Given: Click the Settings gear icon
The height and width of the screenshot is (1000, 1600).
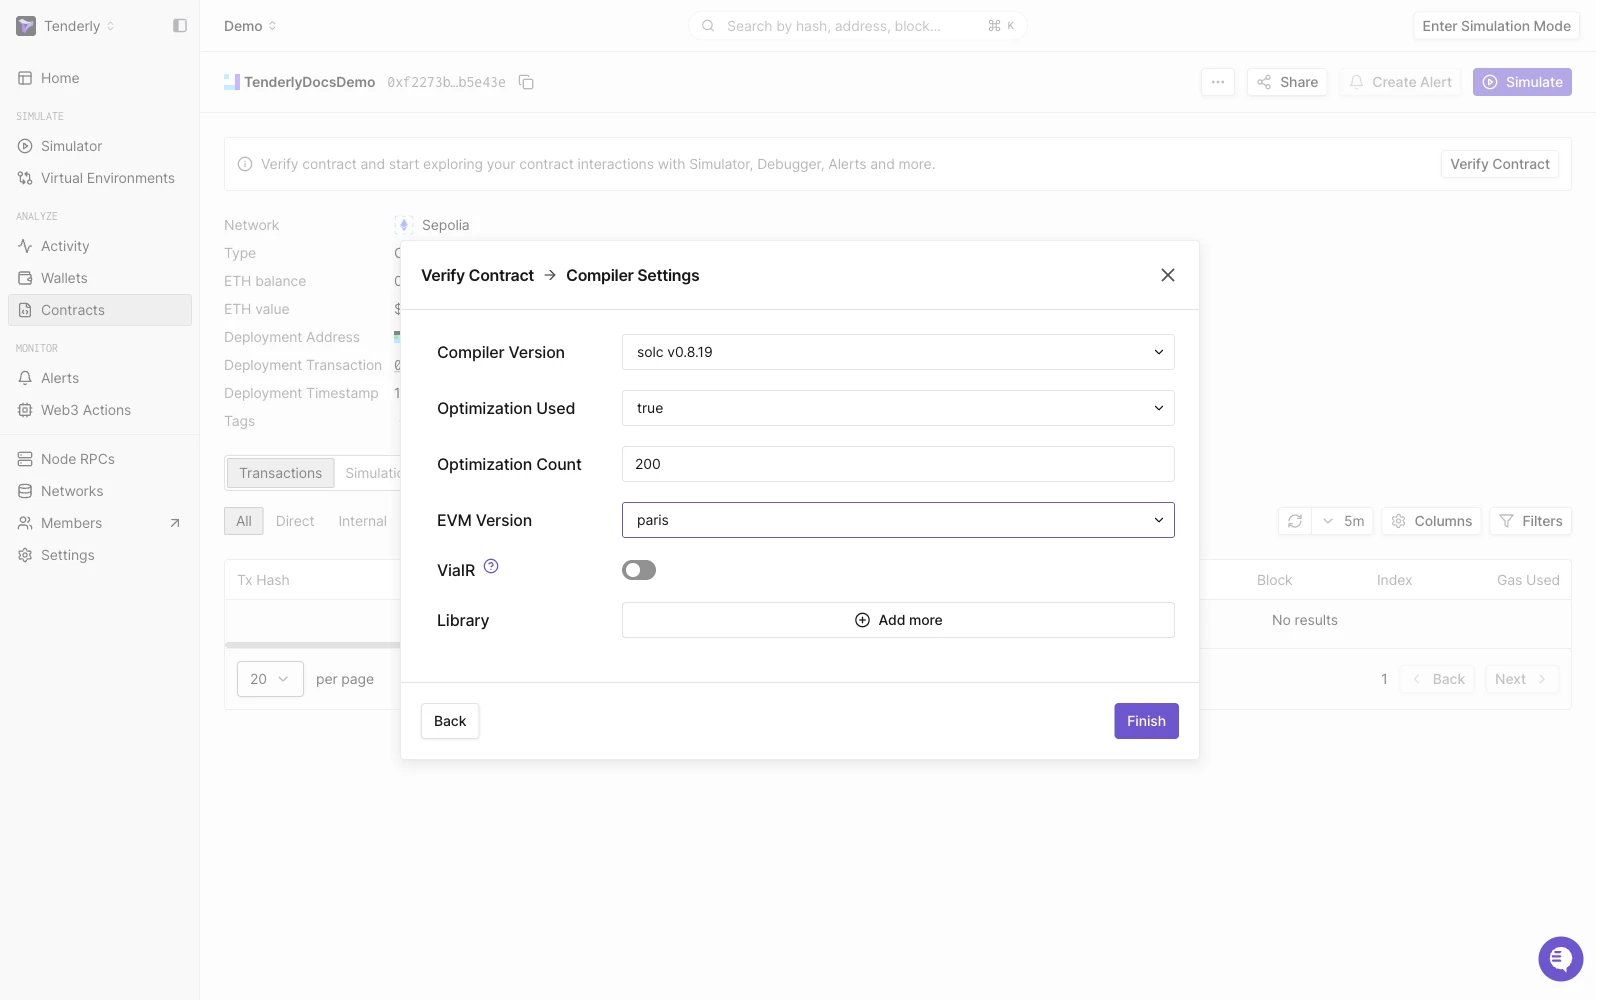Looking at the screenshot, I should pyautogui.click(x=25, y=555).
